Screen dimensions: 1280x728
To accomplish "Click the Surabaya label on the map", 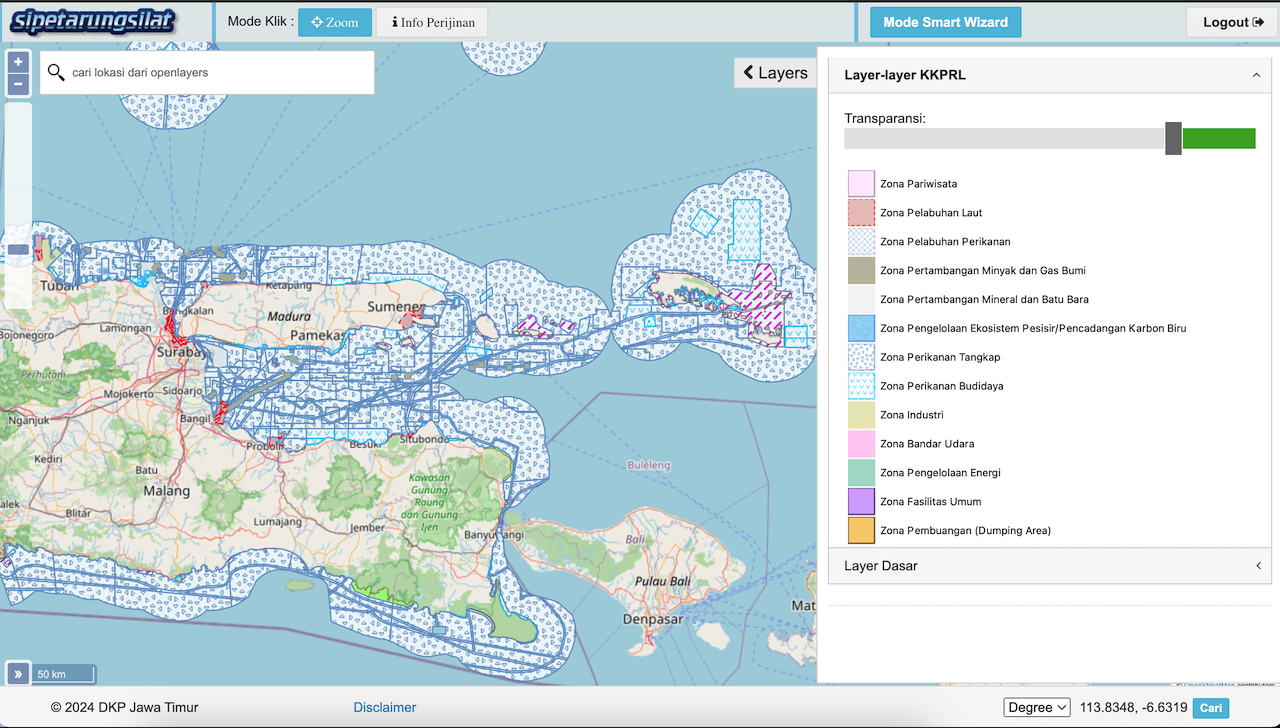I will click(x=180, y=353).
